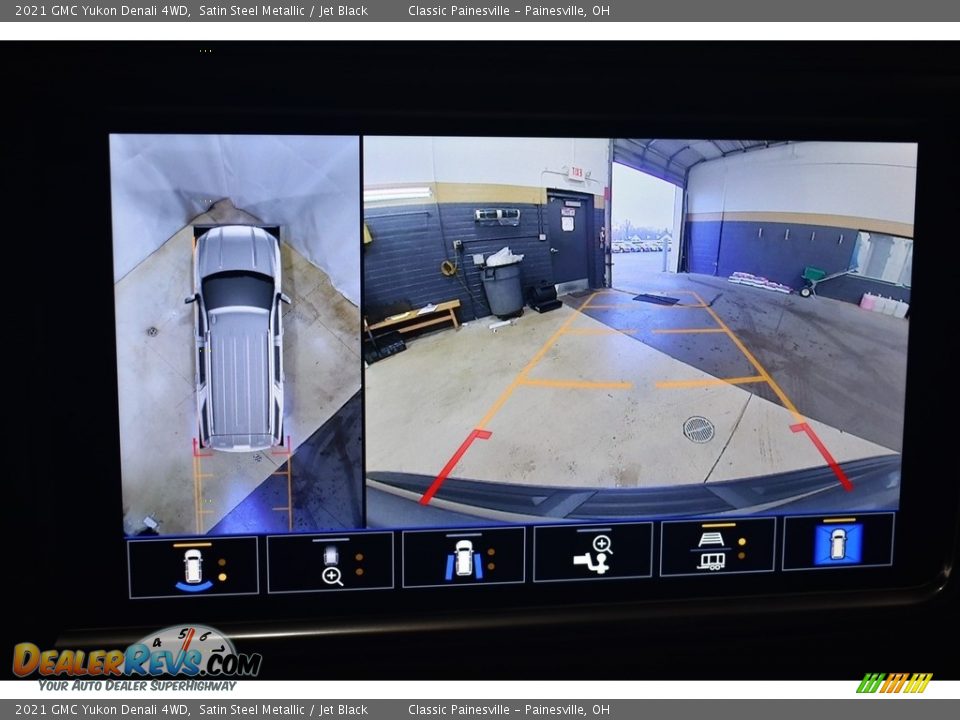This screenshot has width=960, height=720.
Task: Activate the hitch zoom view button
Action: pos(593,552)
